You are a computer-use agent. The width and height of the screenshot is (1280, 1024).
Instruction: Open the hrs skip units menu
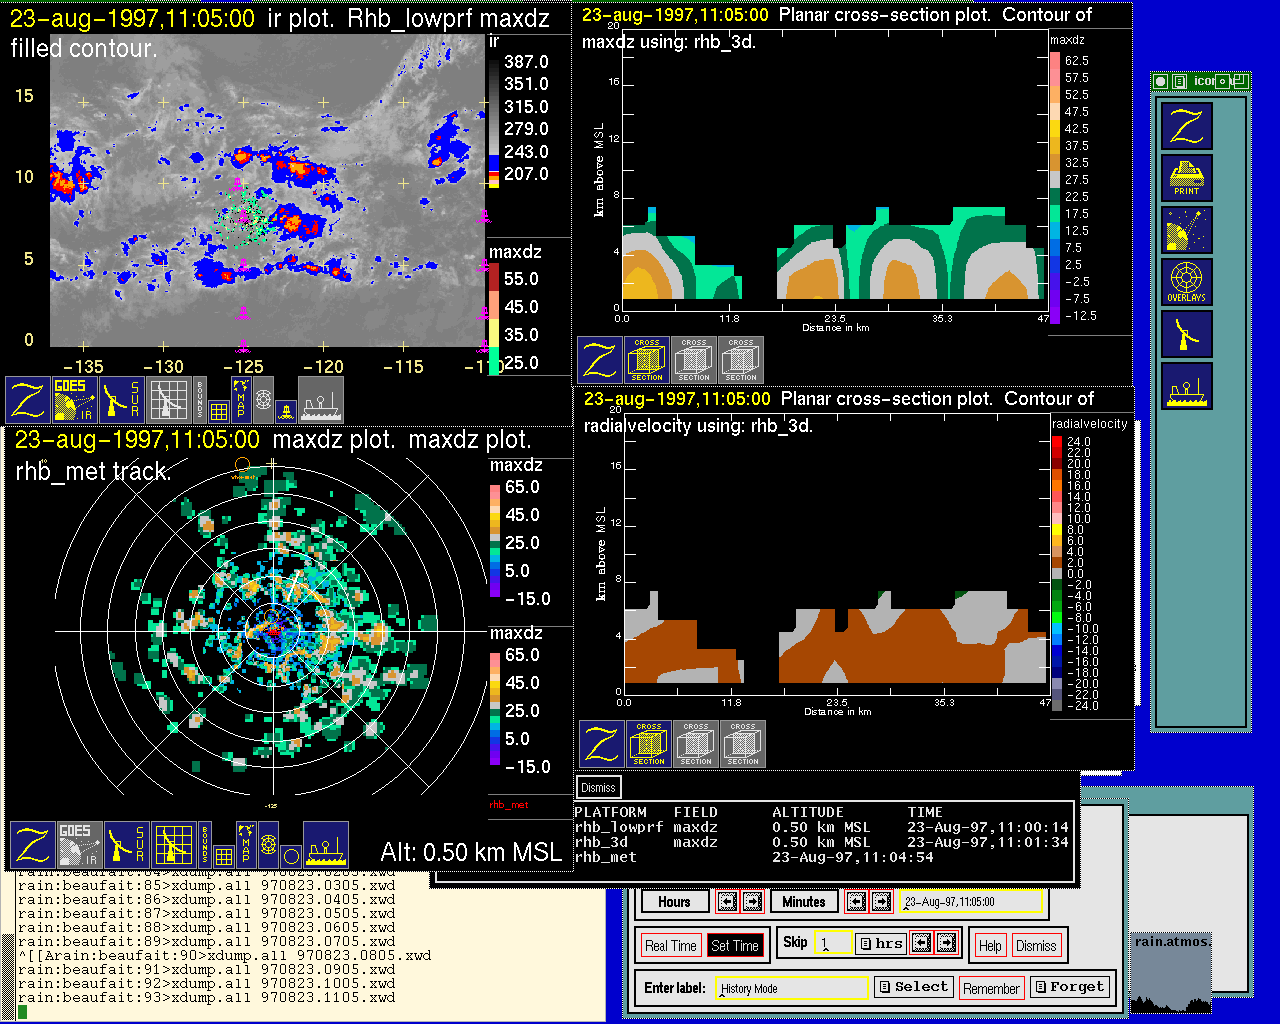881,943
